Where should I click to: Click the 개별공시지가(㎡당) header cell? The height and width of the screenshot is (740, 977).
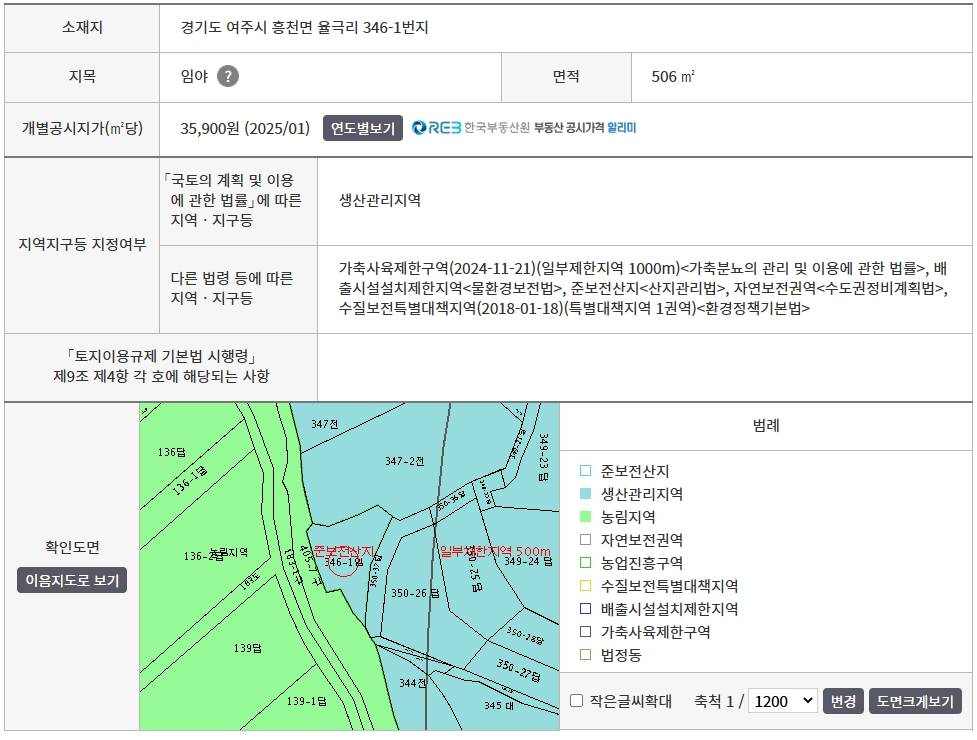[82, 128]
